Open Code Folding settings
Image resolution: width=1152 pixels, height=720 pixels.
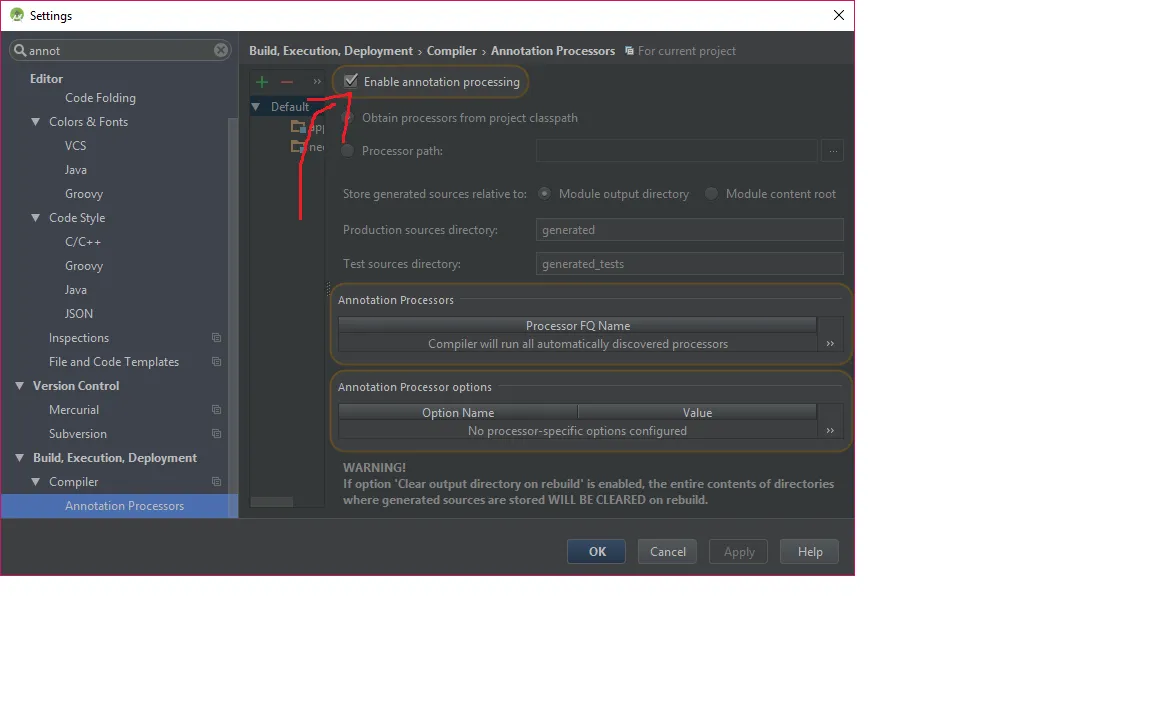(x=100, y=98)
